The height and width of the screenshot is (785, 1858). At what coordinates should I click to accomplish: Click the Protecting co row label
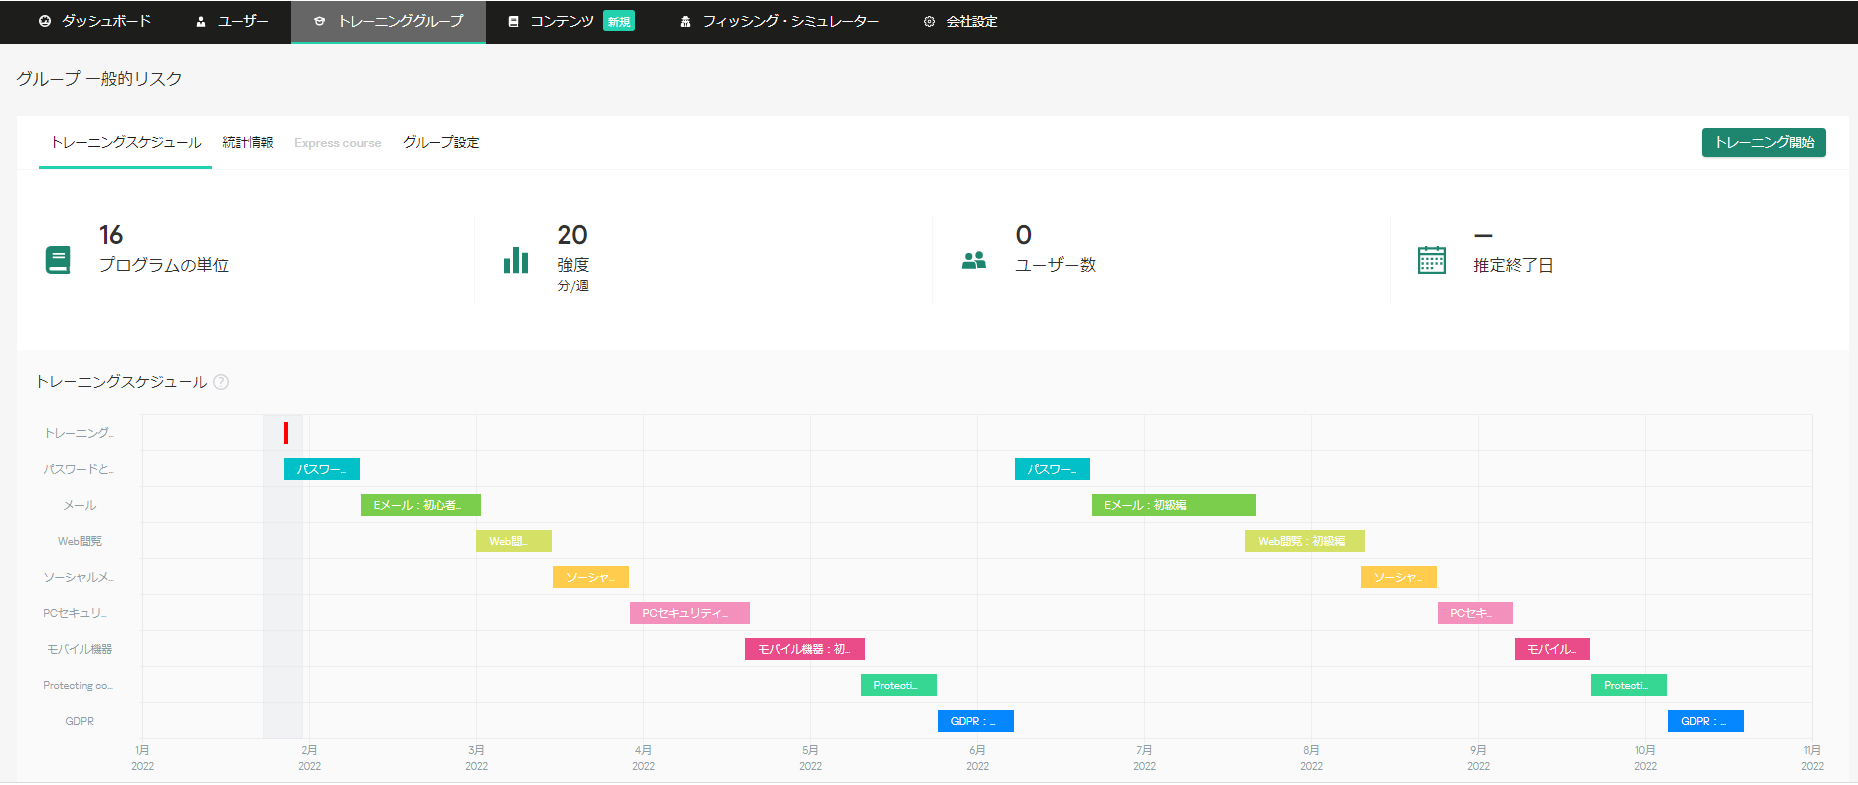coord(78,685)
